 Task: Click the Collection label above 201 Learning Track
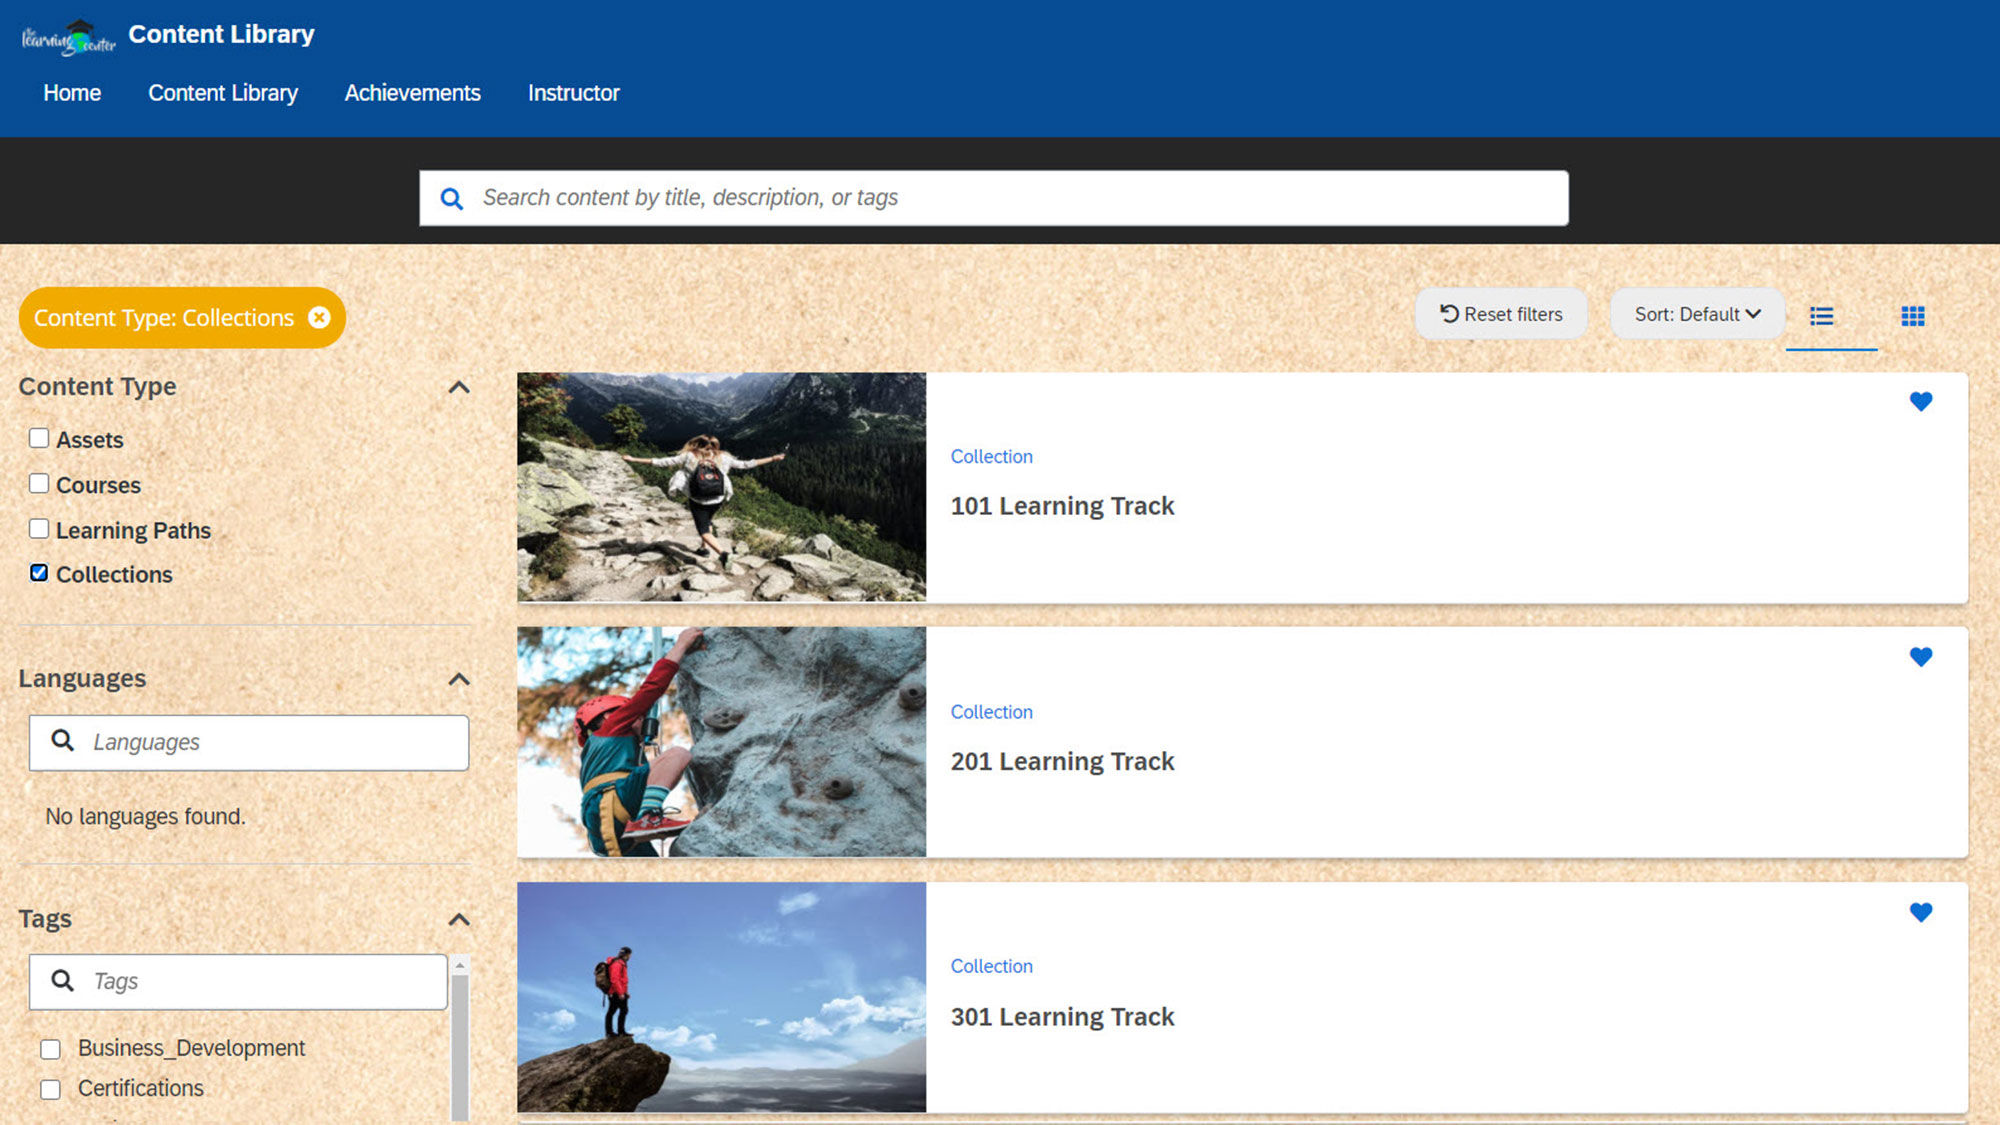(x=991, y=712)
